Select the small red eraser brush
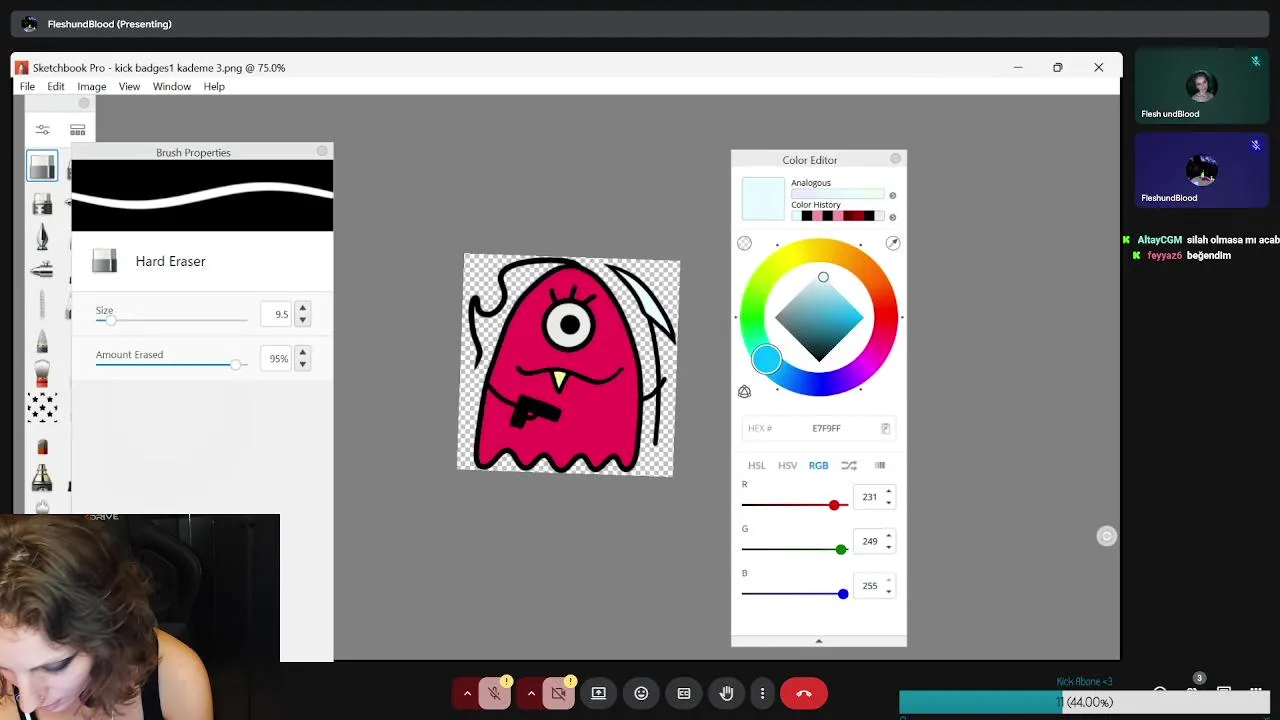The image size is (1280, 720). (42, 446)
